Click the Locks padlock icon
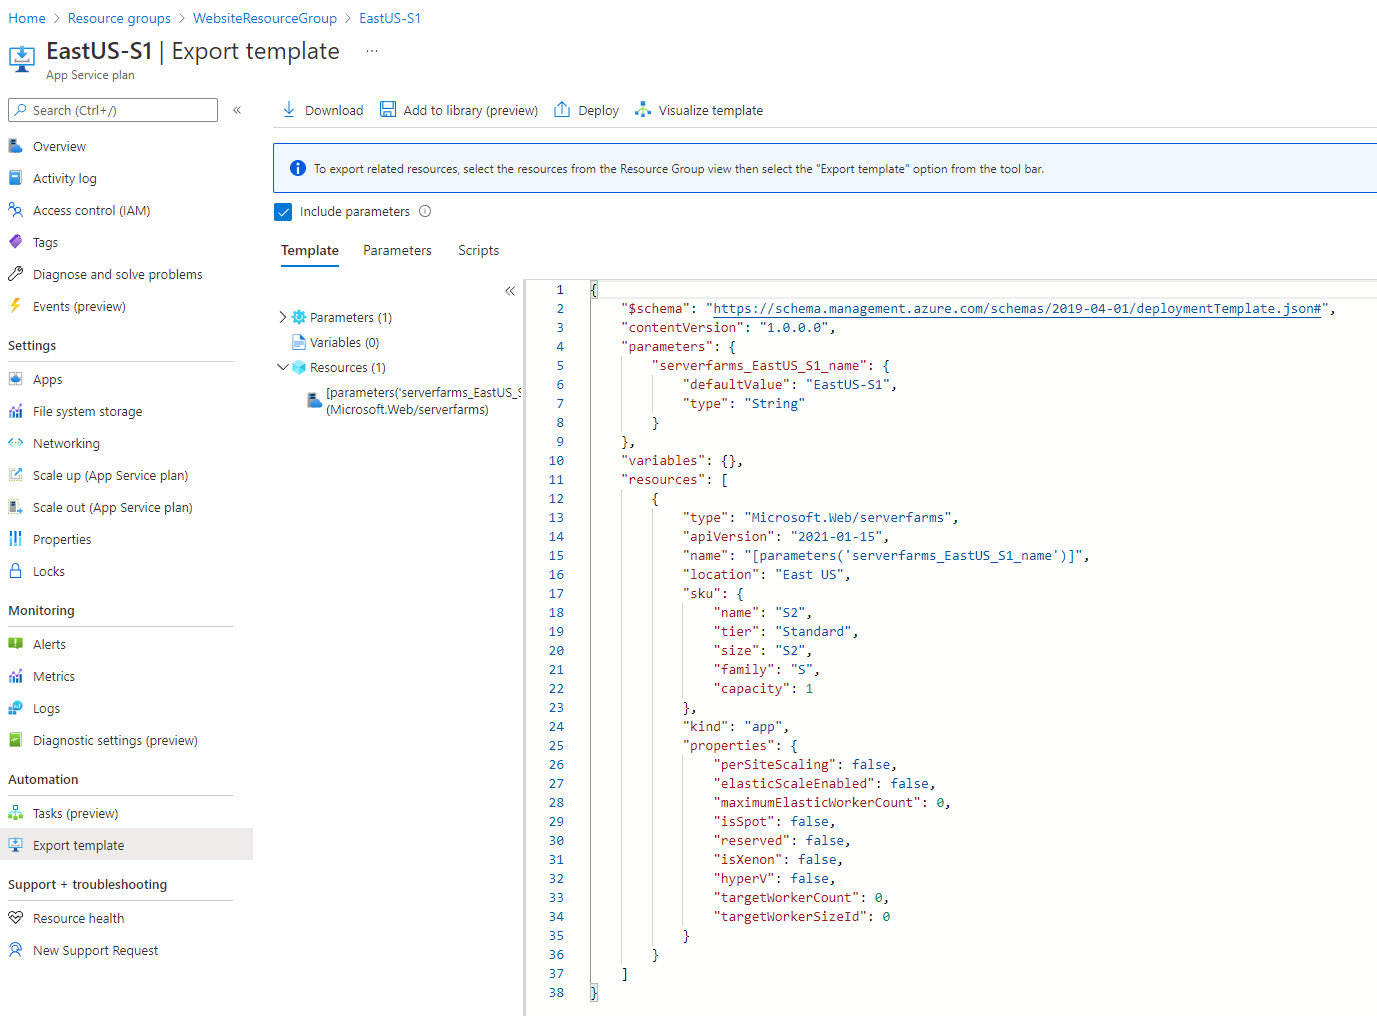The width and height of the screenshot is (1377, 1016). (16, 571)
